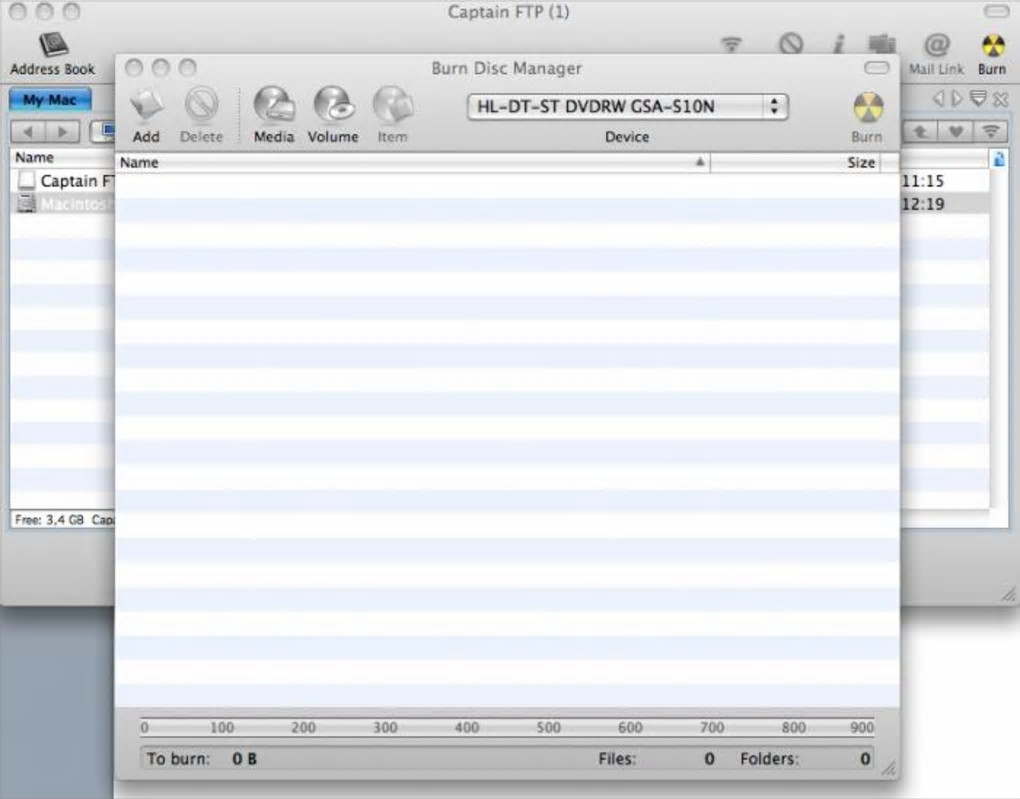Click the next-tab triangle in Captain FTP
Screen dimensions: 1020x799
point(957,99)
